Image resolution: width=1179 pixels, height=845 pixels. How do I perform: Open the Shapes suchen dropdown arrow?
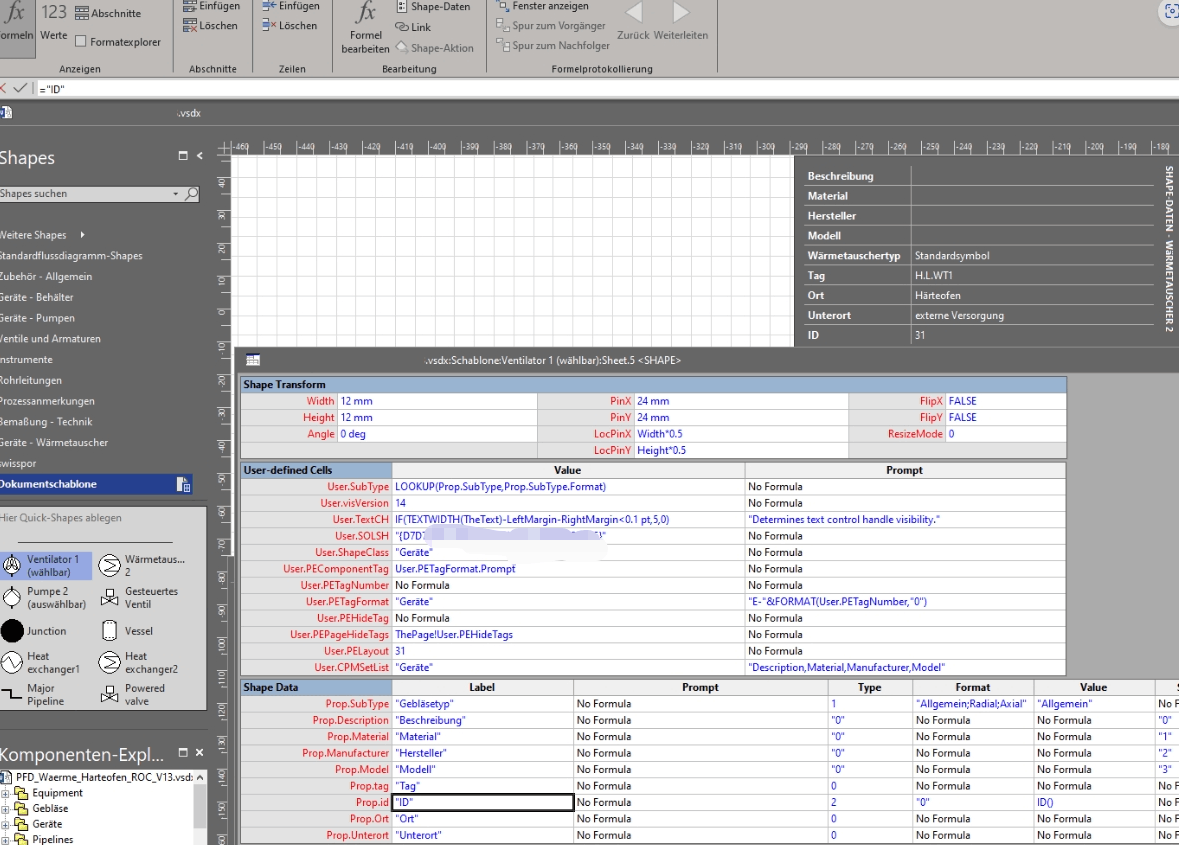tap(176, 194)
